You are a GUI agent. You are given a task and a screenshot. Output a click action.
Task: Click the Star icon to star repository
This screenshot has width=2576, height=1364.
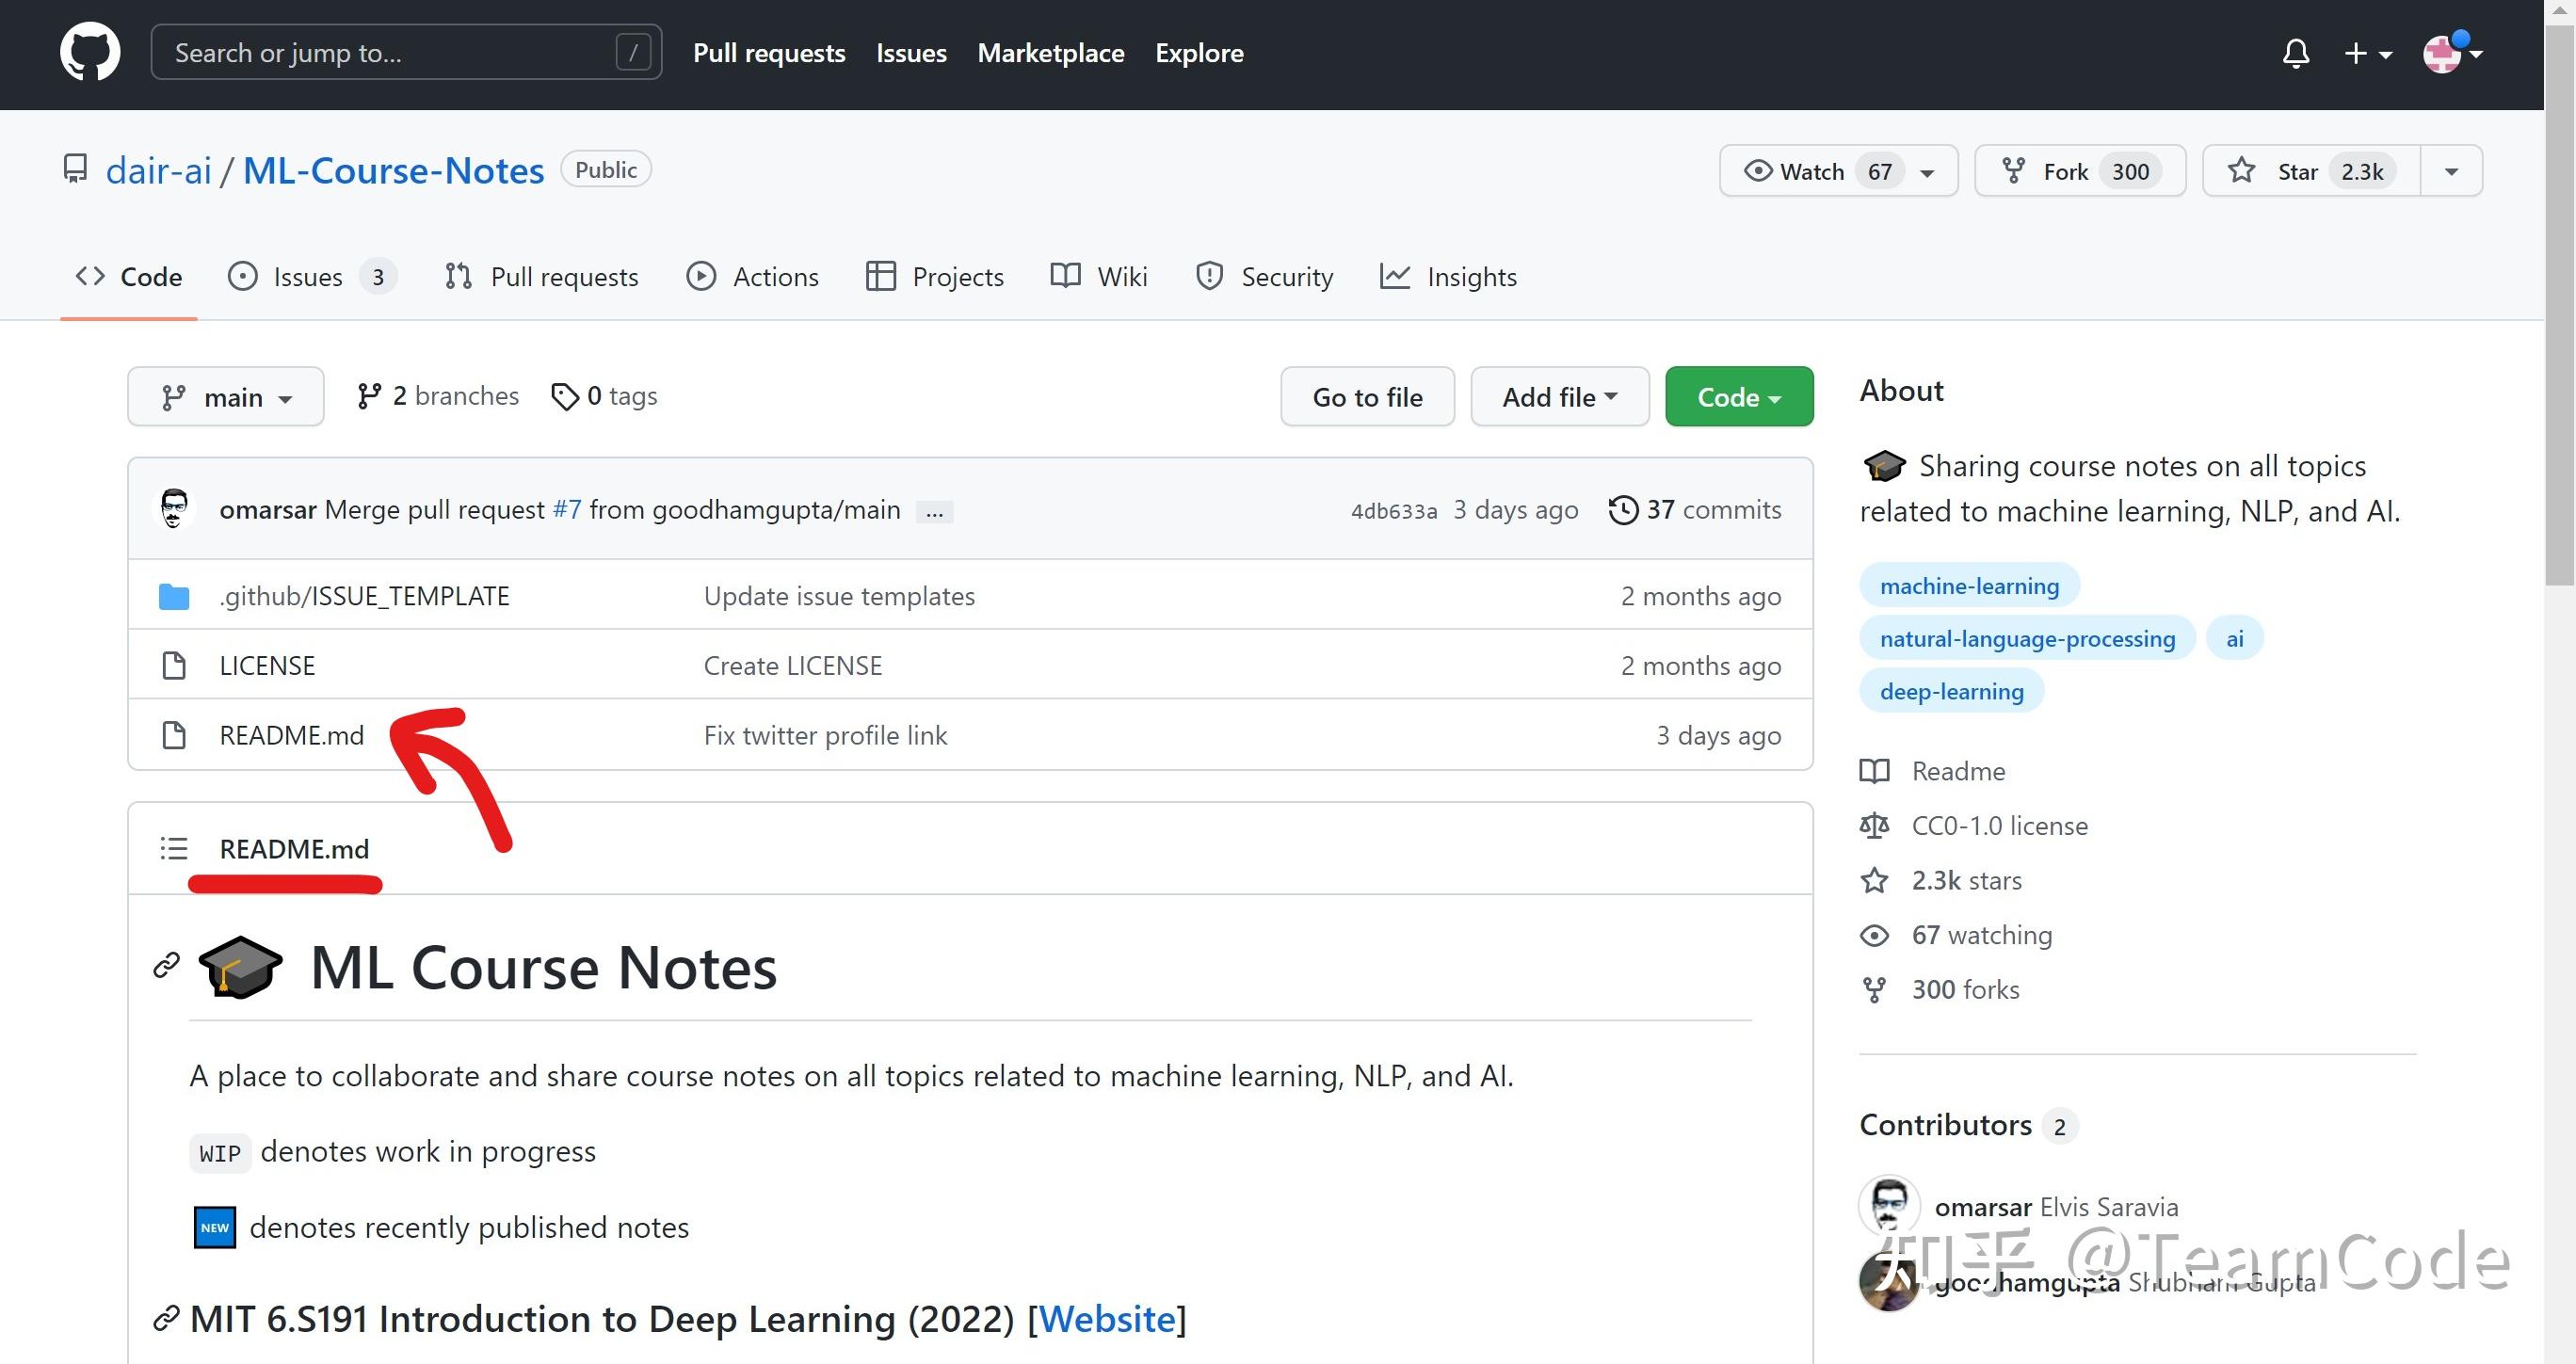[x=2246, y=170]
